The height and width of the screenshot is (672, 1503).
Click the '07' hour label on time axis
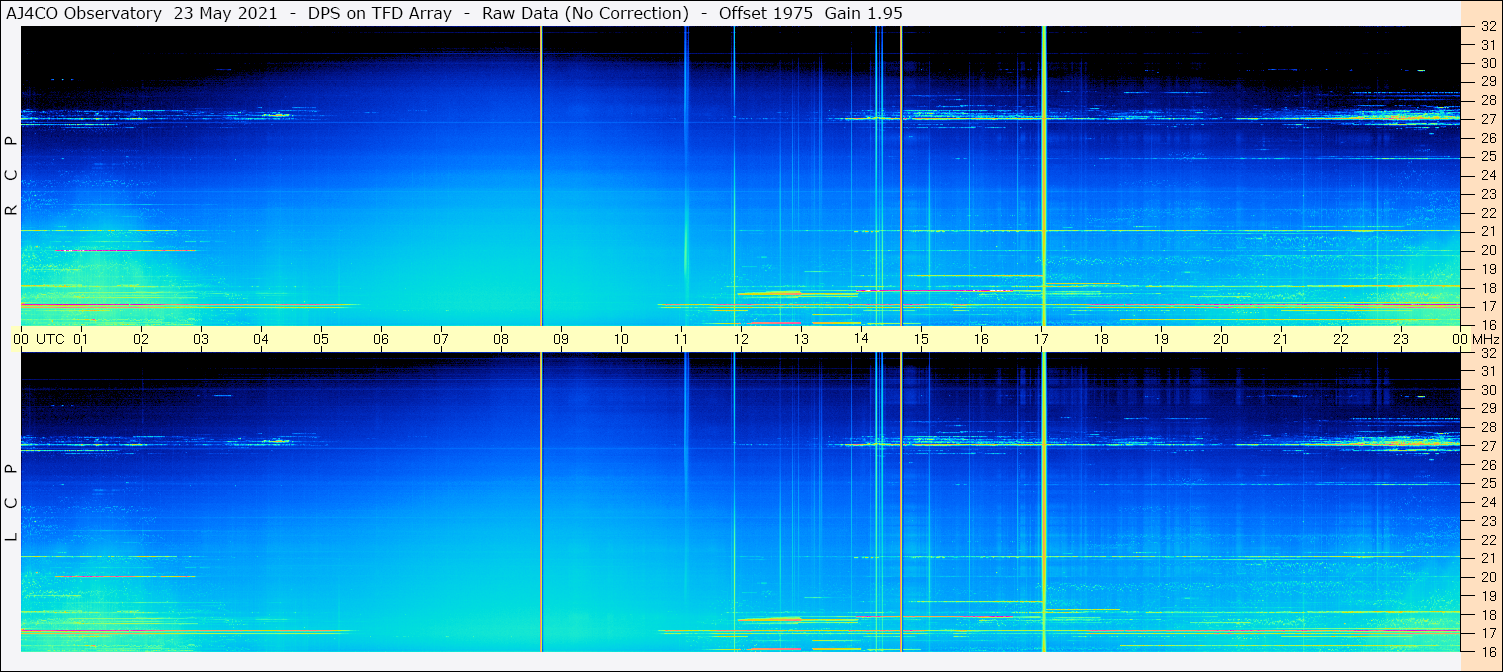pos(441,339)
